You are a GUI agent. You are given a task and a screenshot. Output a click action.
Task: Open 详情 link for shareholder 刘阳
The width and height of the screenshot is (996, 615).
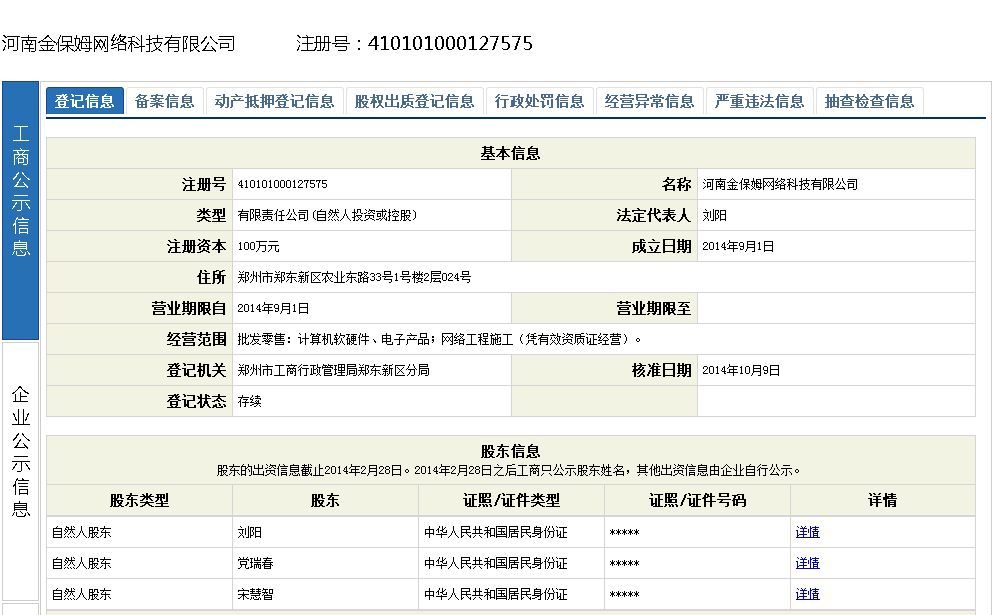(807, 532)
